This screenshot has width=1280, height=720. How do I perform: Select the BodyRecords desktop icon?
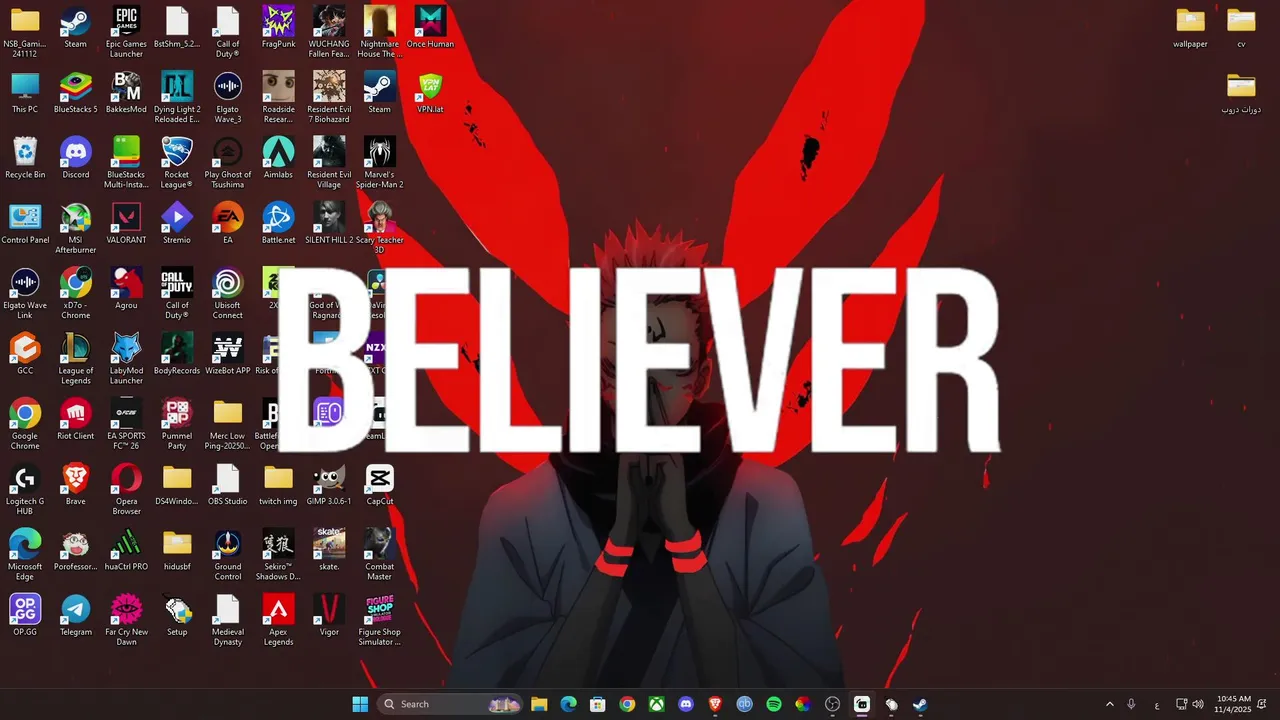tap(177, 354)
